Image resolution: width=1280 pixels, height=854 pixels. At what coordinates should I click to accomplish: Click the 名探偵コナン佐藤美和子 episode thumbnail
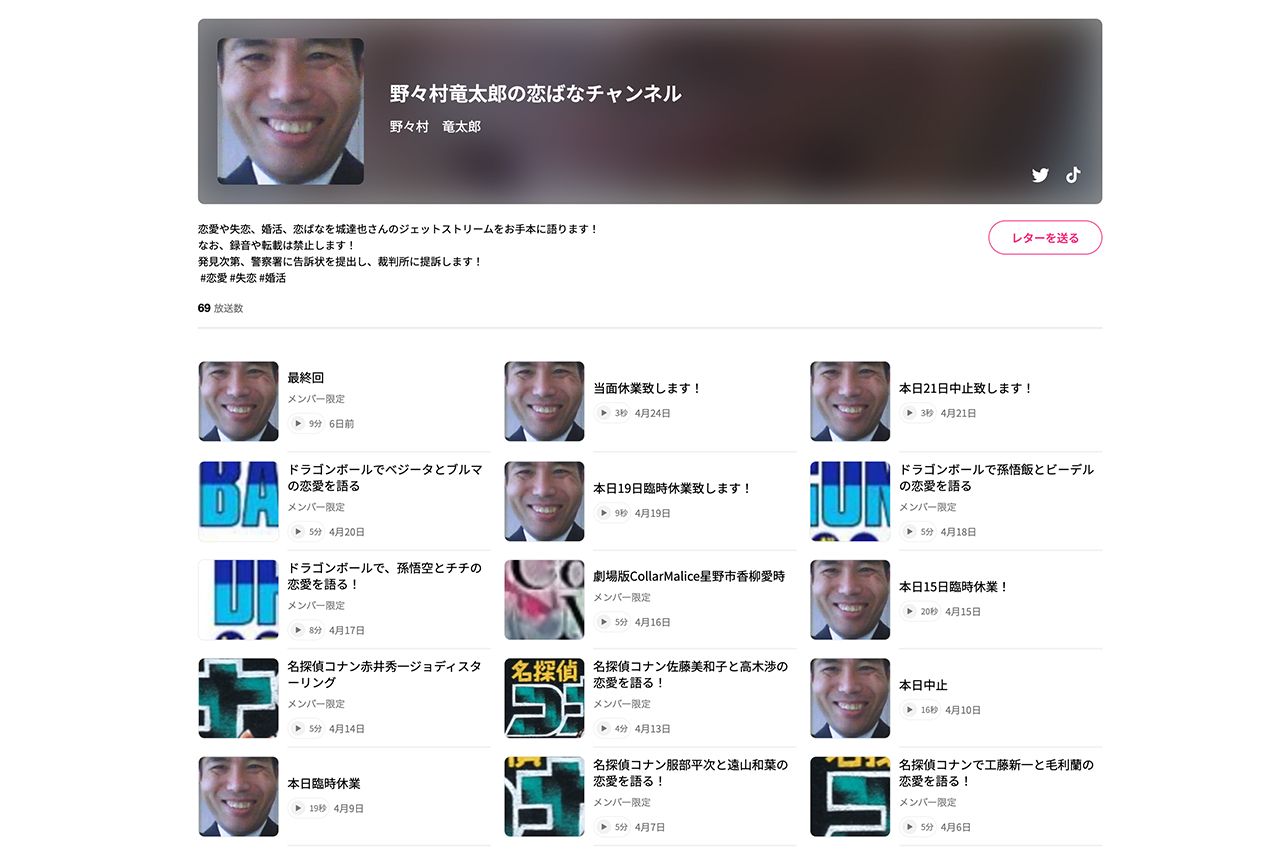pyautogui.click(x=544, y=698)
